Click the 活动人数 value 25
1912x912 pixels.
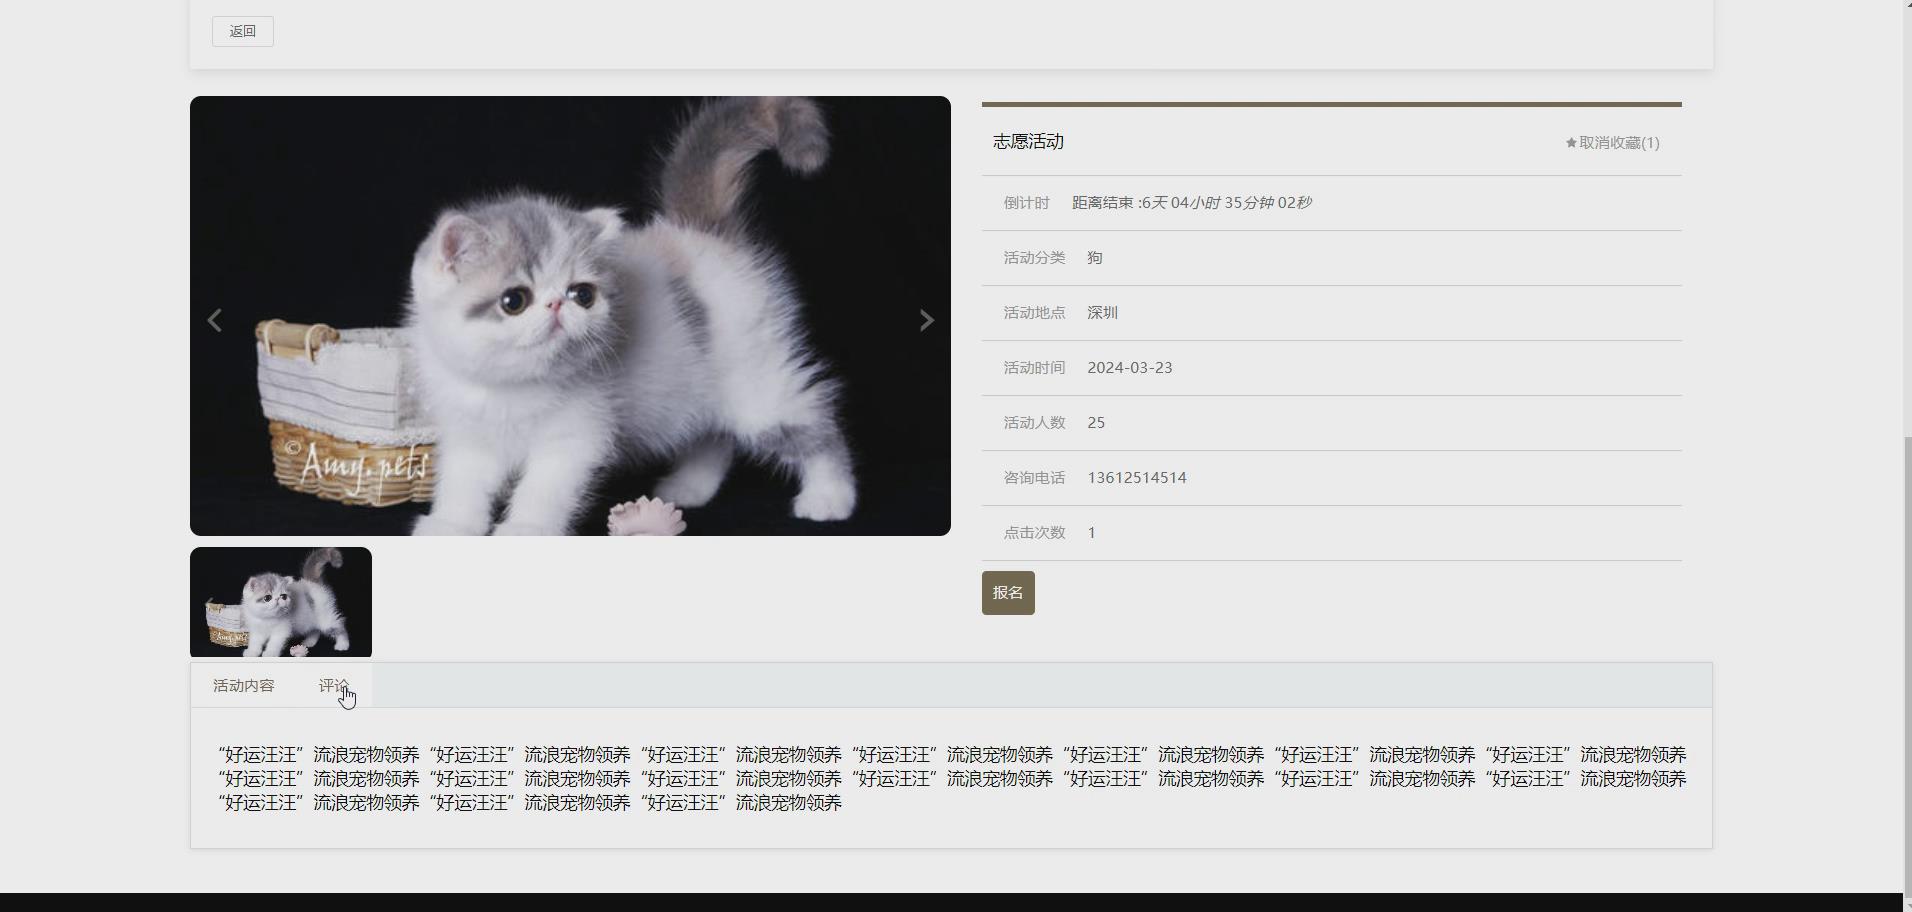pyautogui.click(x=1096, y=423)
